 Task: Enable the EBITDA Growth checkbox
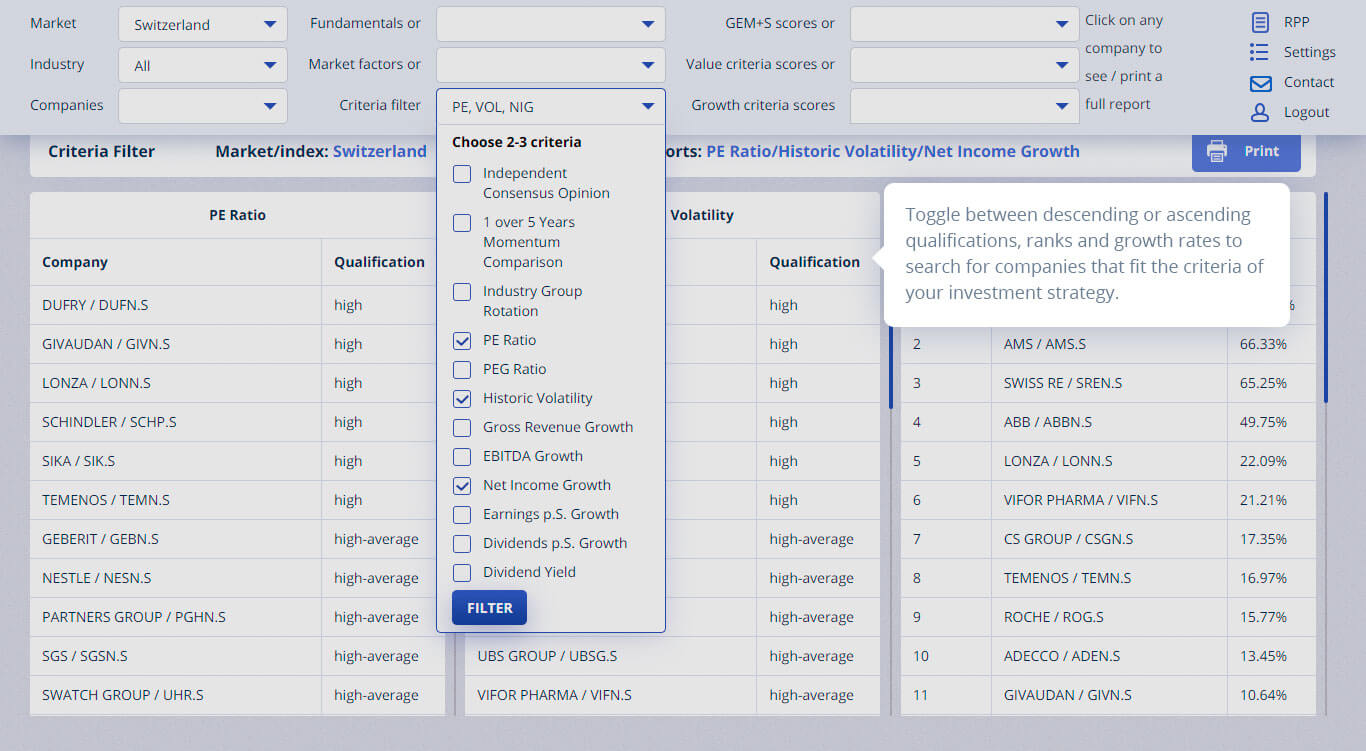462,457
